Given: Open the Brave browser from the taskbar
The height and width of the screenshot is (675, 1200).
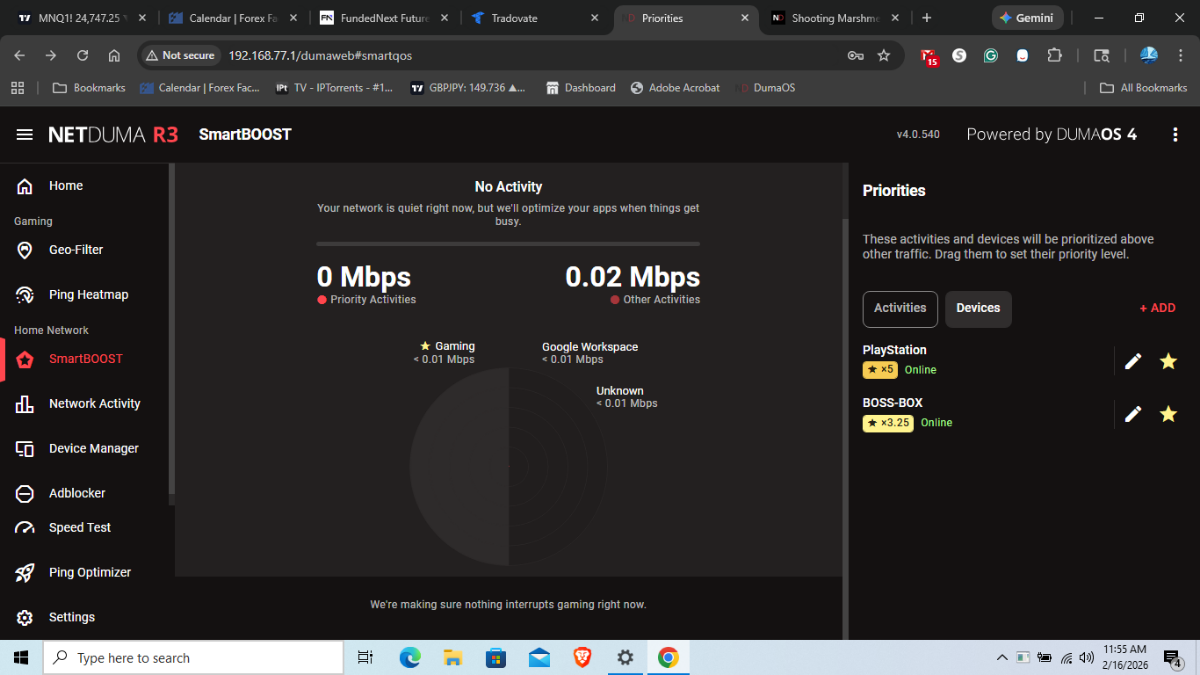Looking at the screenshot, I should (x=582, y=658).
